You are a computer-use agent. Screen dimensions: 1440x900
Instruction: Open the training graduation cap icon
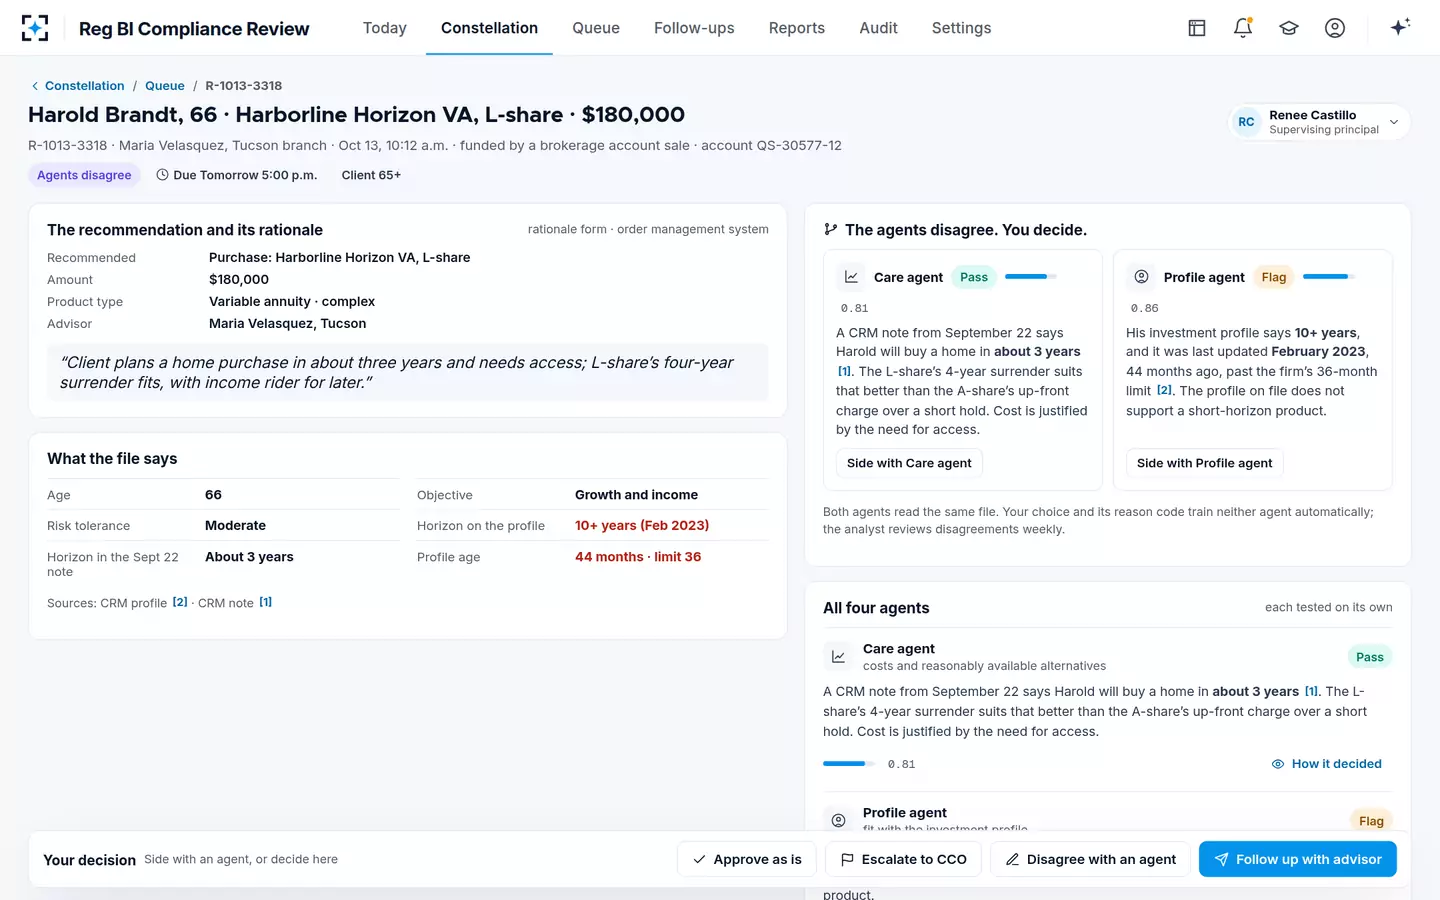coord(1289,28)
